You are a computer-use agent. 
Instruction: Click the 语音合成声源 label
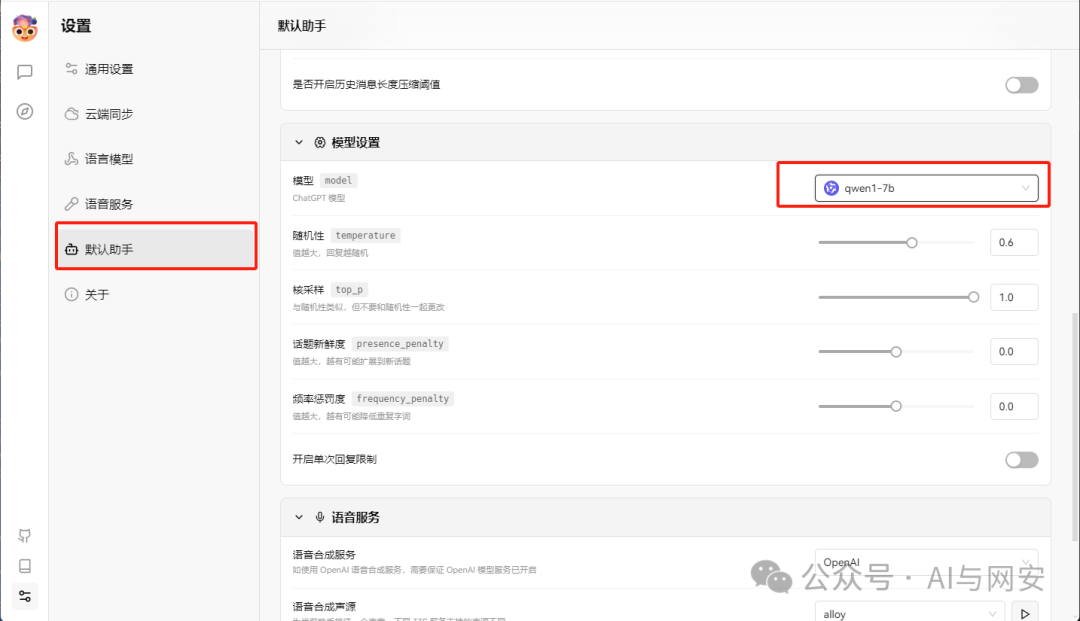(x=324, y=607)
